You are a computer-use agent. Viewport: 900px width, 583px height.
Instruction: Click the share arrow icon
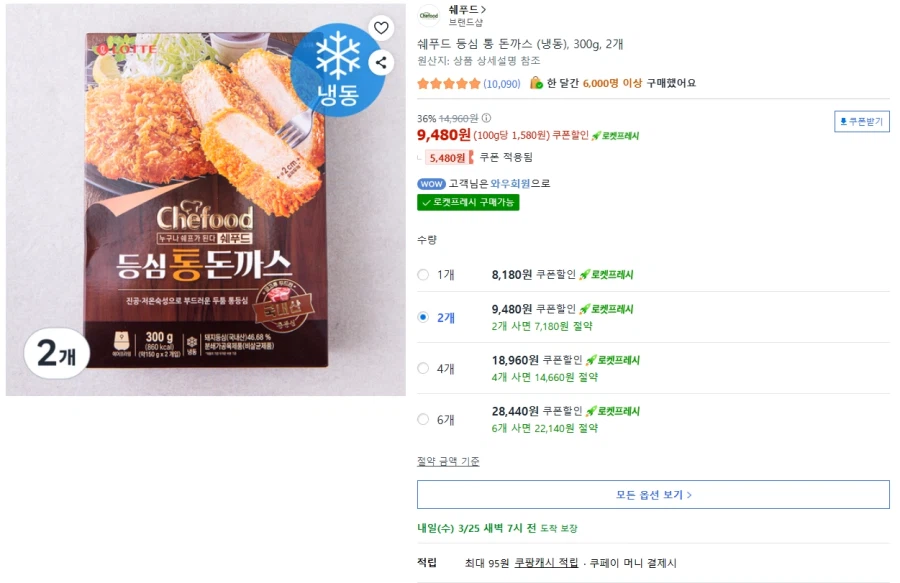(x=380, y=62)
